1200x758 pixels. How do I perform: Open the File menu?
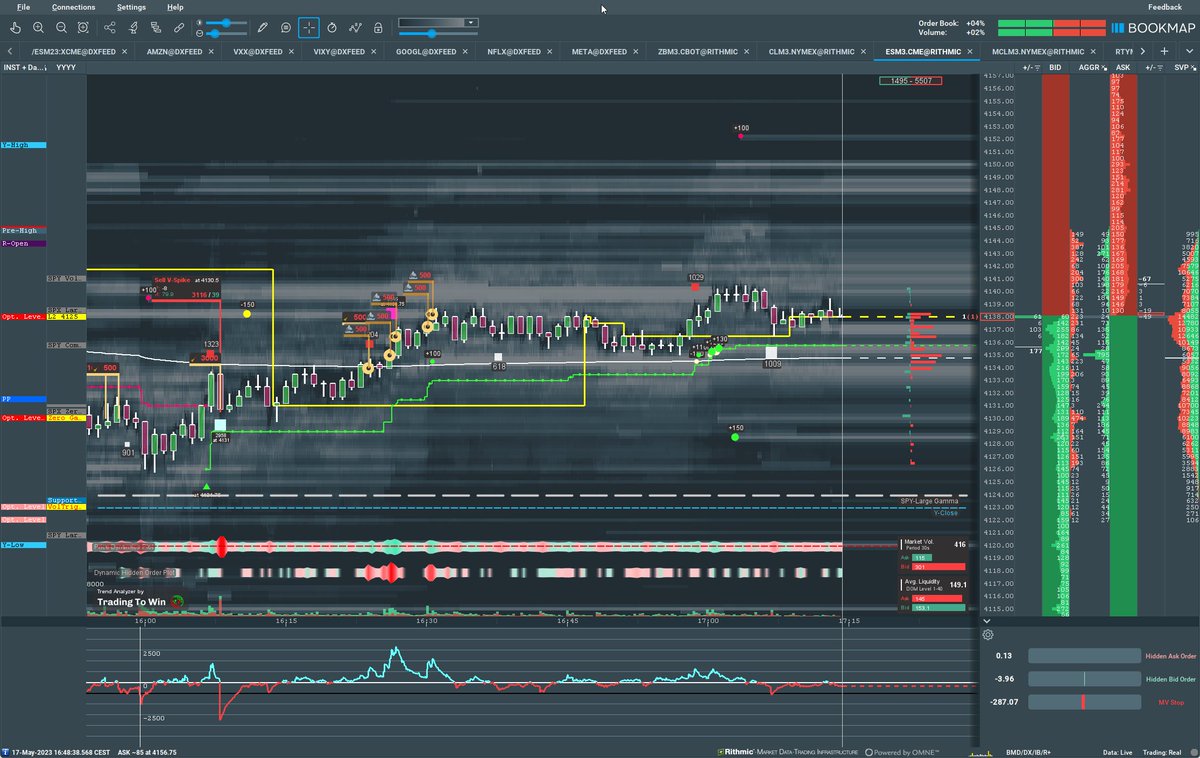coord(23,7)
